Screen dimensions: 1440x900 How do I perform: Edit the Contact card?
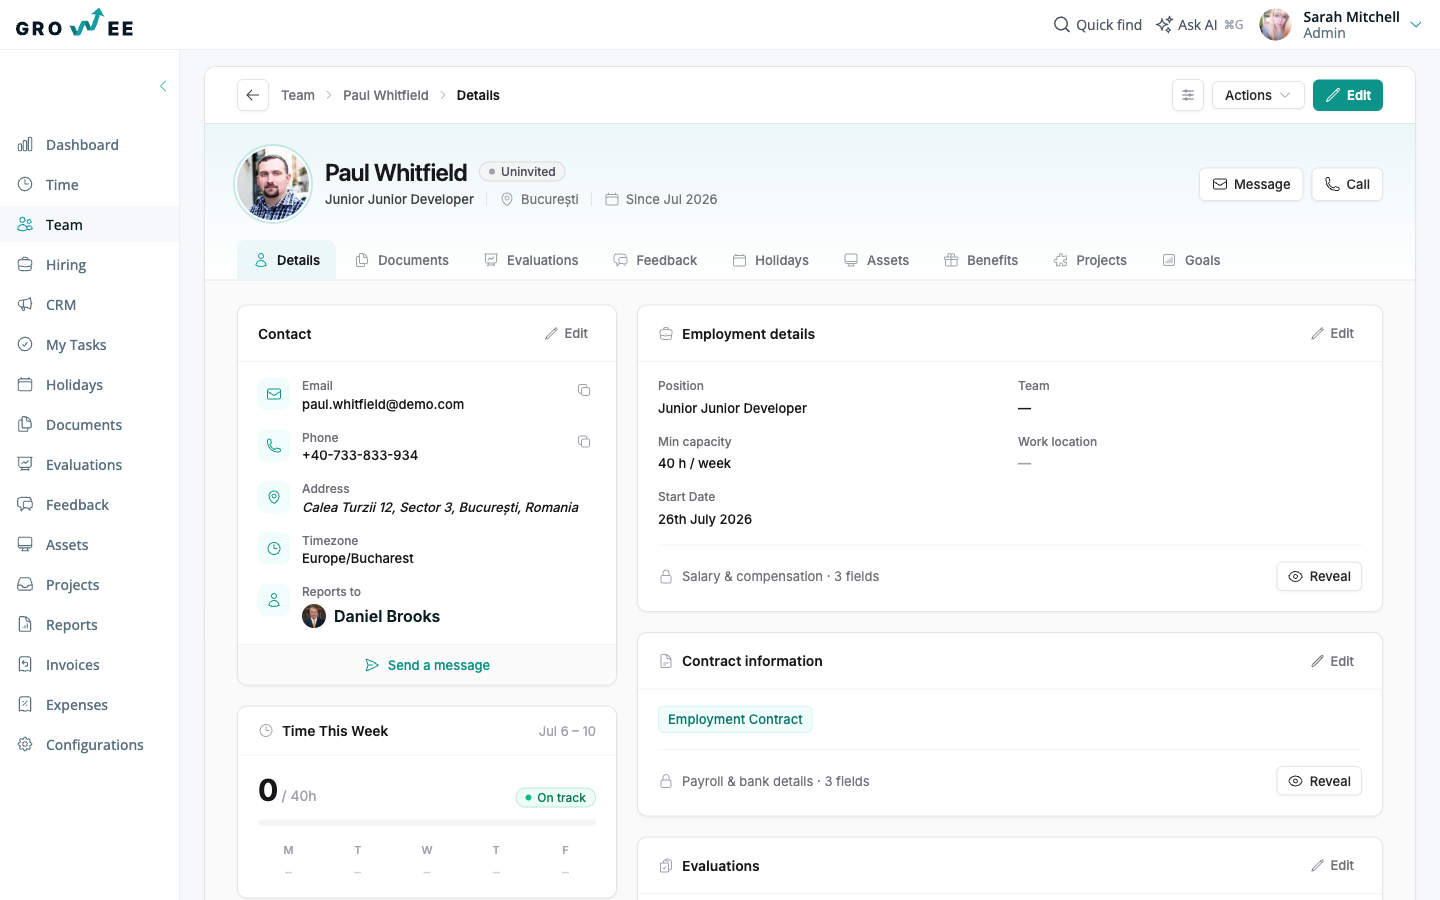pos(567,334)
